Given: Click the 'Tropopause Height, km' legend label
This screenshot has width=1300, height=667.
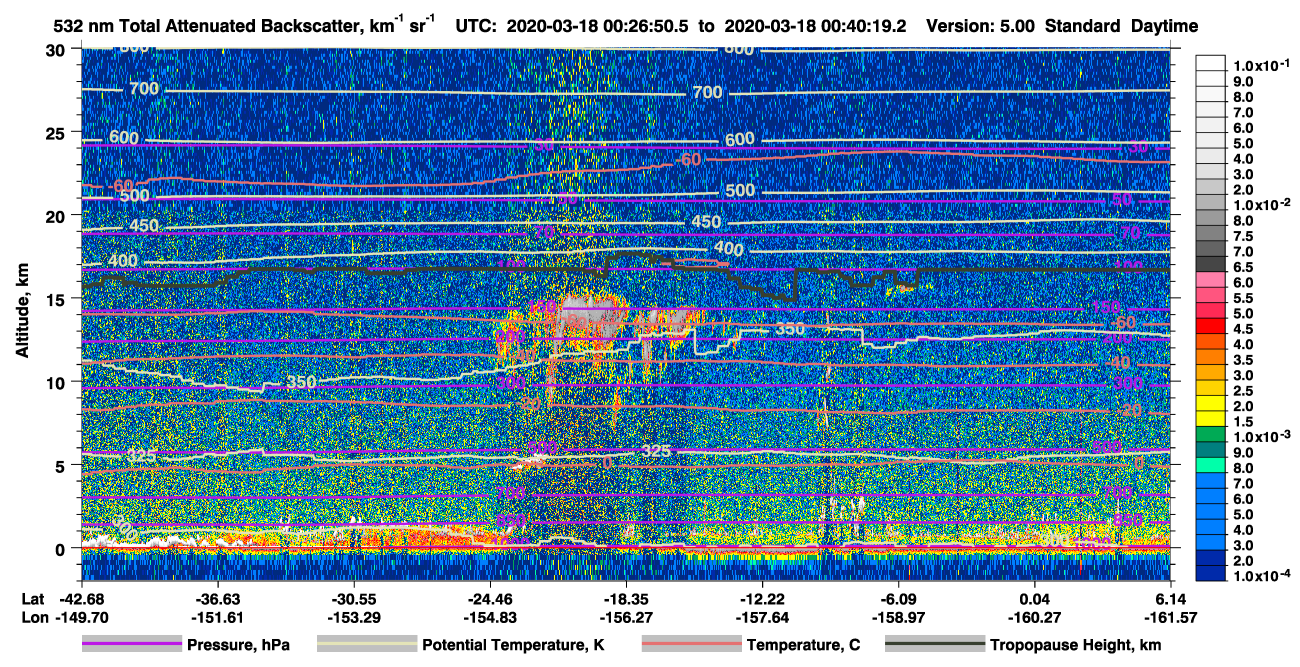Looking at the screenshot, I should (1075, 646).
